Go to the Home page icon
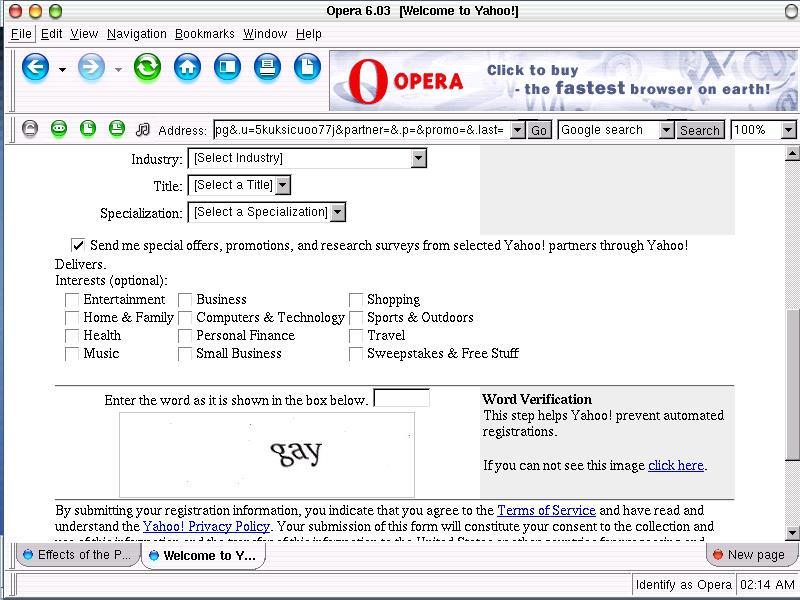800x600 pixels. 188,67
